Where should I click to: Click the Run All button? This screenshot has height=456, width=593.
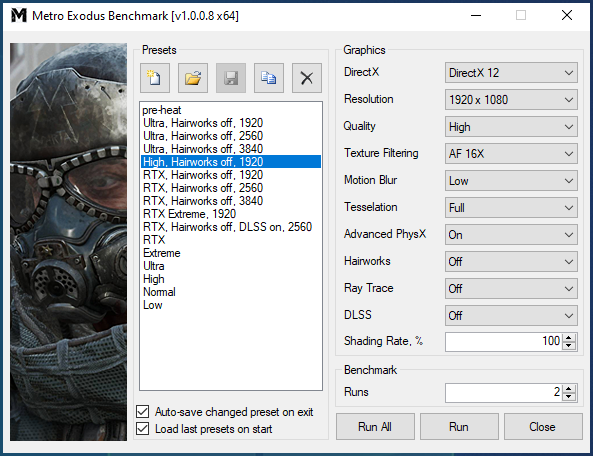[375, 427]
